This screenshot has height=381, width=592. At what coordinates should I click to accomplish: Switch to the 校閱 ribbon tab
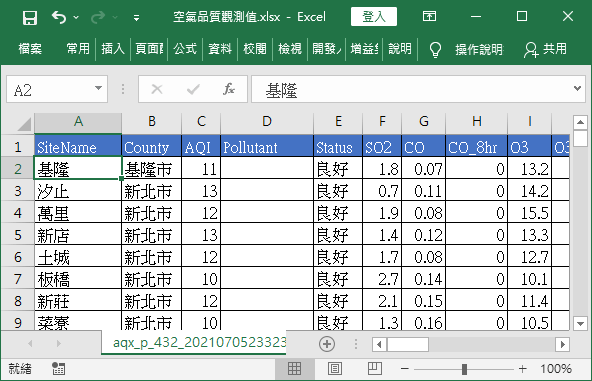255,49
